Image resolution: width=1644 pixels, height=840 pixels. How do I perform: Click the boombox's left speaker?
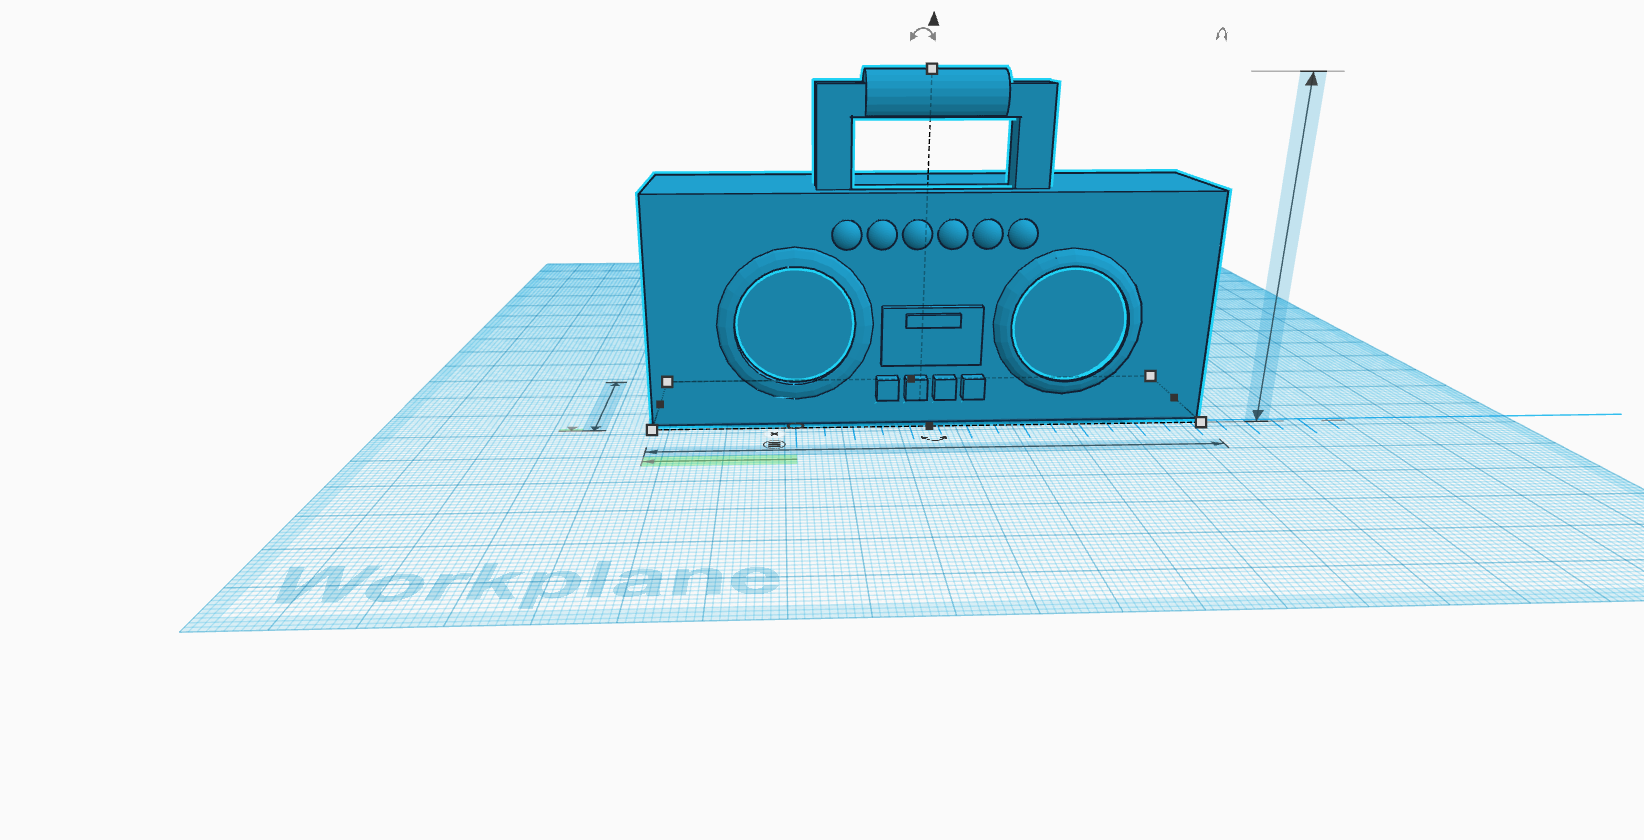tap(795, 323)
